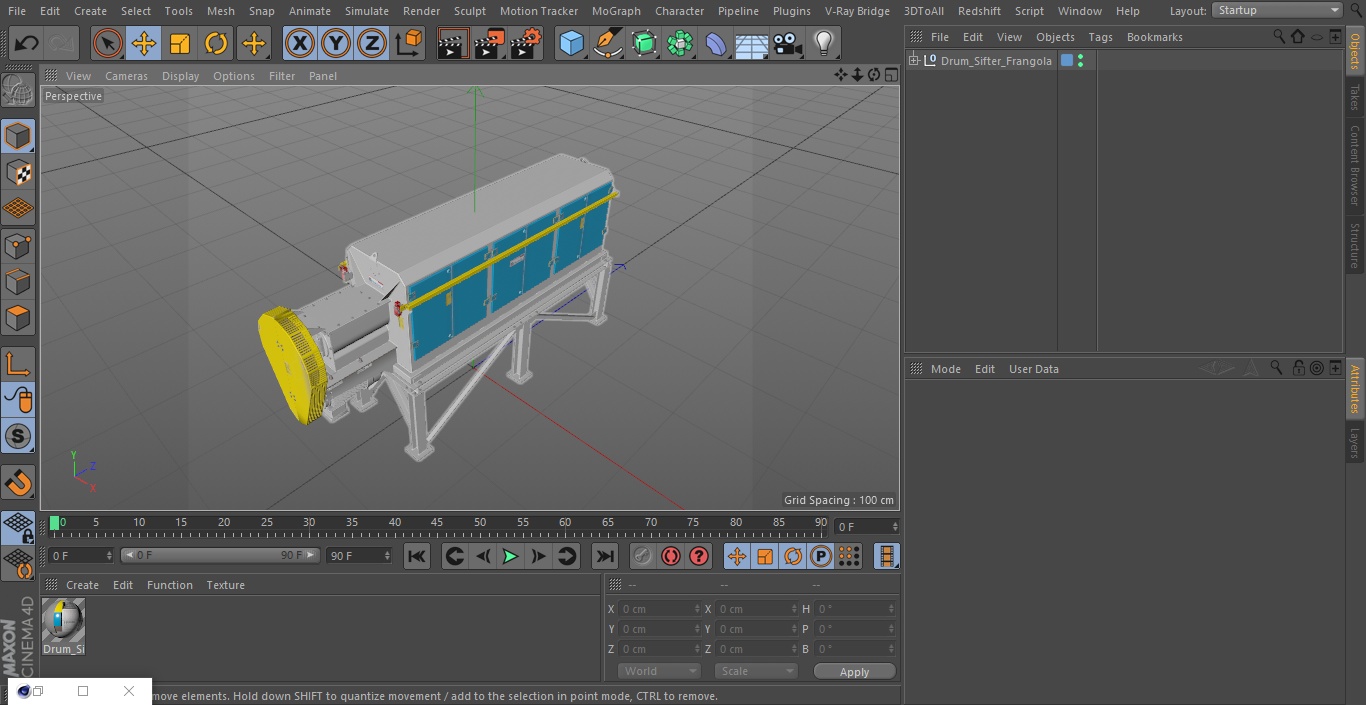Click the search icon in Object Manager
Screen dimensions: 1366x705
pyautogui.click(x=1279, y=36)
